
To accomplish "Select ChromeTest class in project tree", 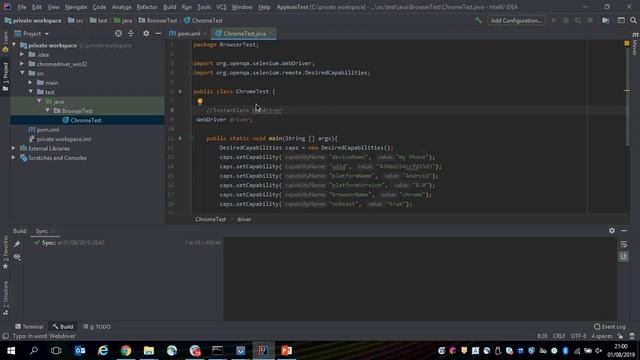I will coord(86,120).
